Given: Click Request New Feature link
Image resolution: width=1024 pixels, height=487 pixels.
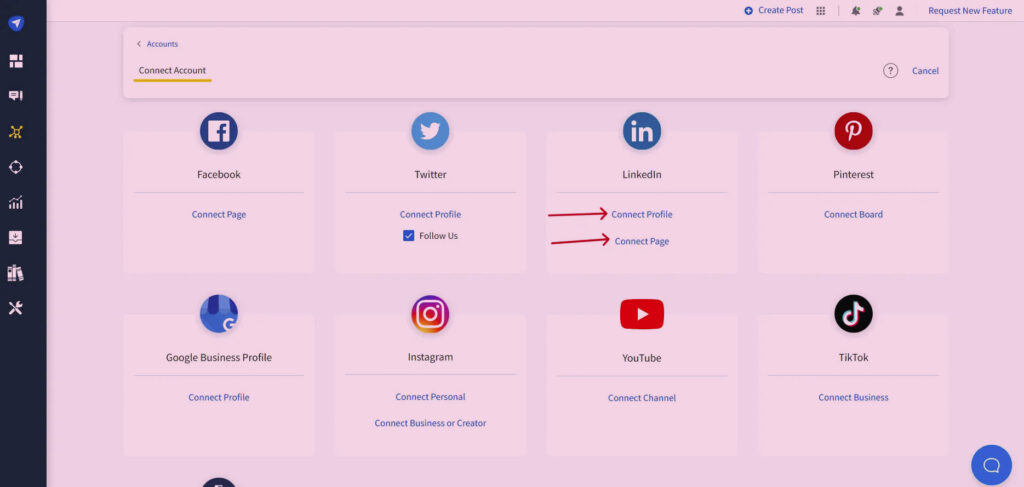Looking at the screenshot, I should (x=970, y=10).
